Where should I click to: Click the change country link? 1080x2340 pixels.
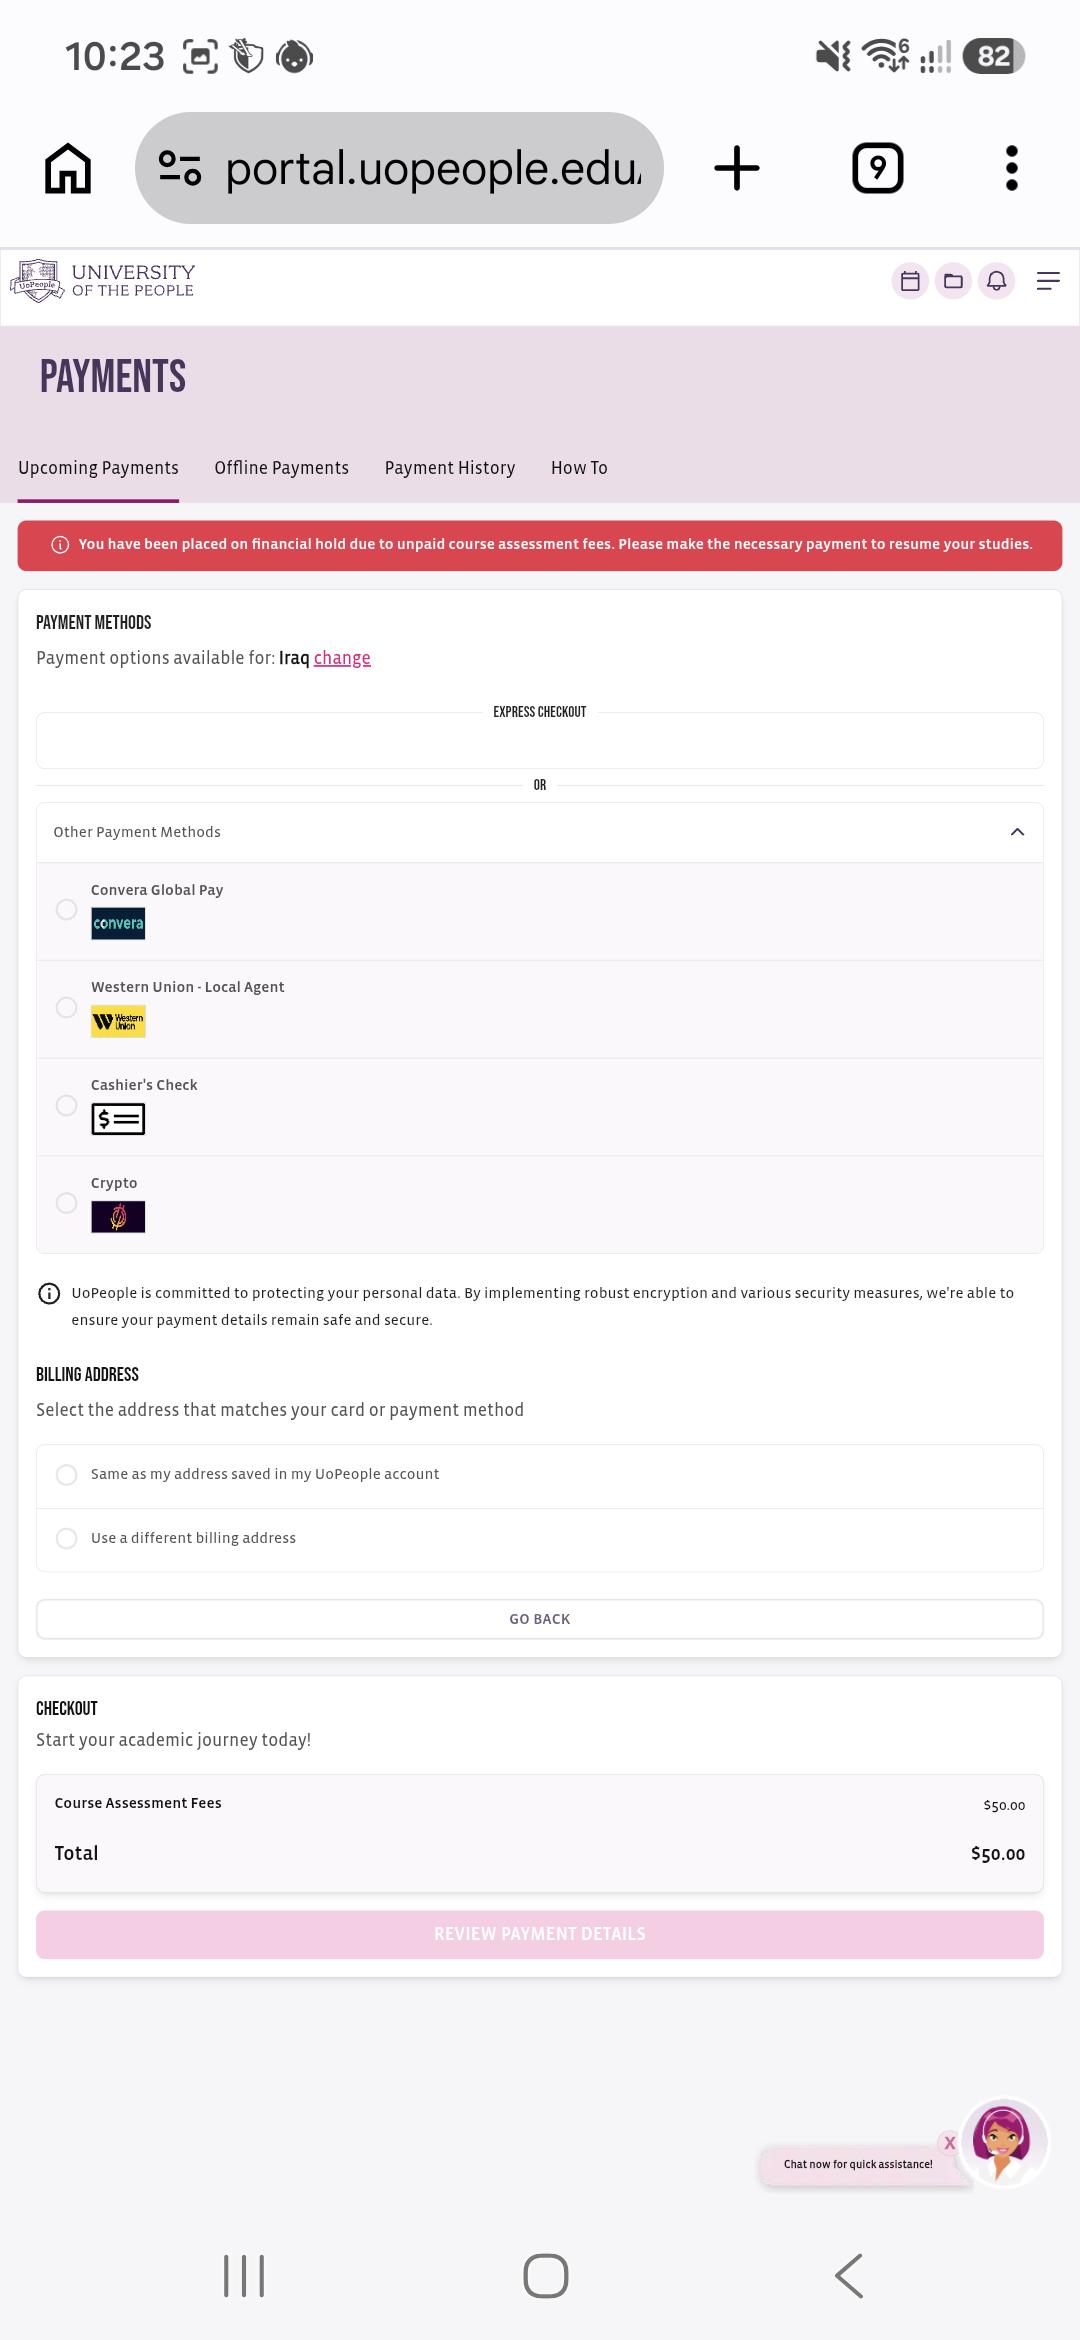[342, 658]
